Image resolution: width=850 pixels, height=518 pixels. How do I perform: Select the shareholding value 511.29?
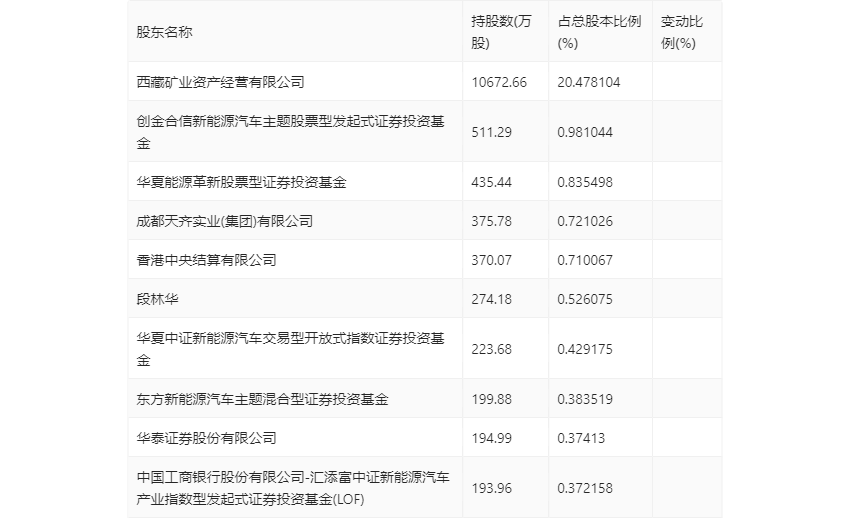tap(491, 132)
